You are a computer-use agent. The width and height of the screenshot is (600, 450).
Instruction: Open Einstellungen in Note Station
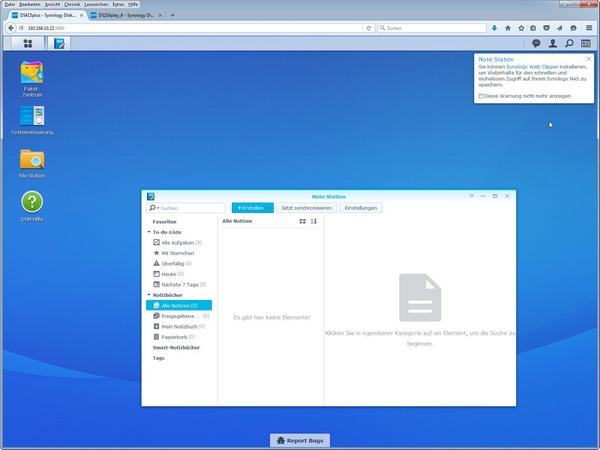[360, 208]
